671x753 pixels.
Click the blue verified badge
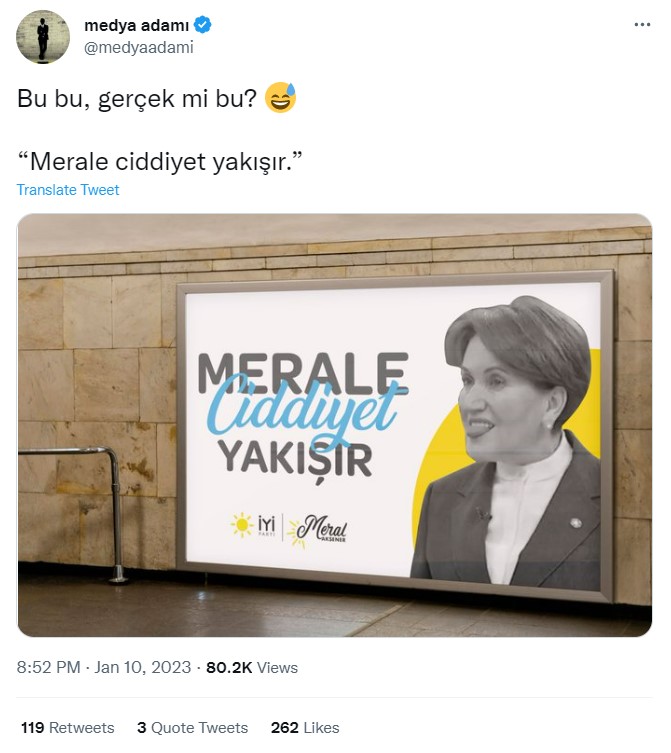(202, 25)
